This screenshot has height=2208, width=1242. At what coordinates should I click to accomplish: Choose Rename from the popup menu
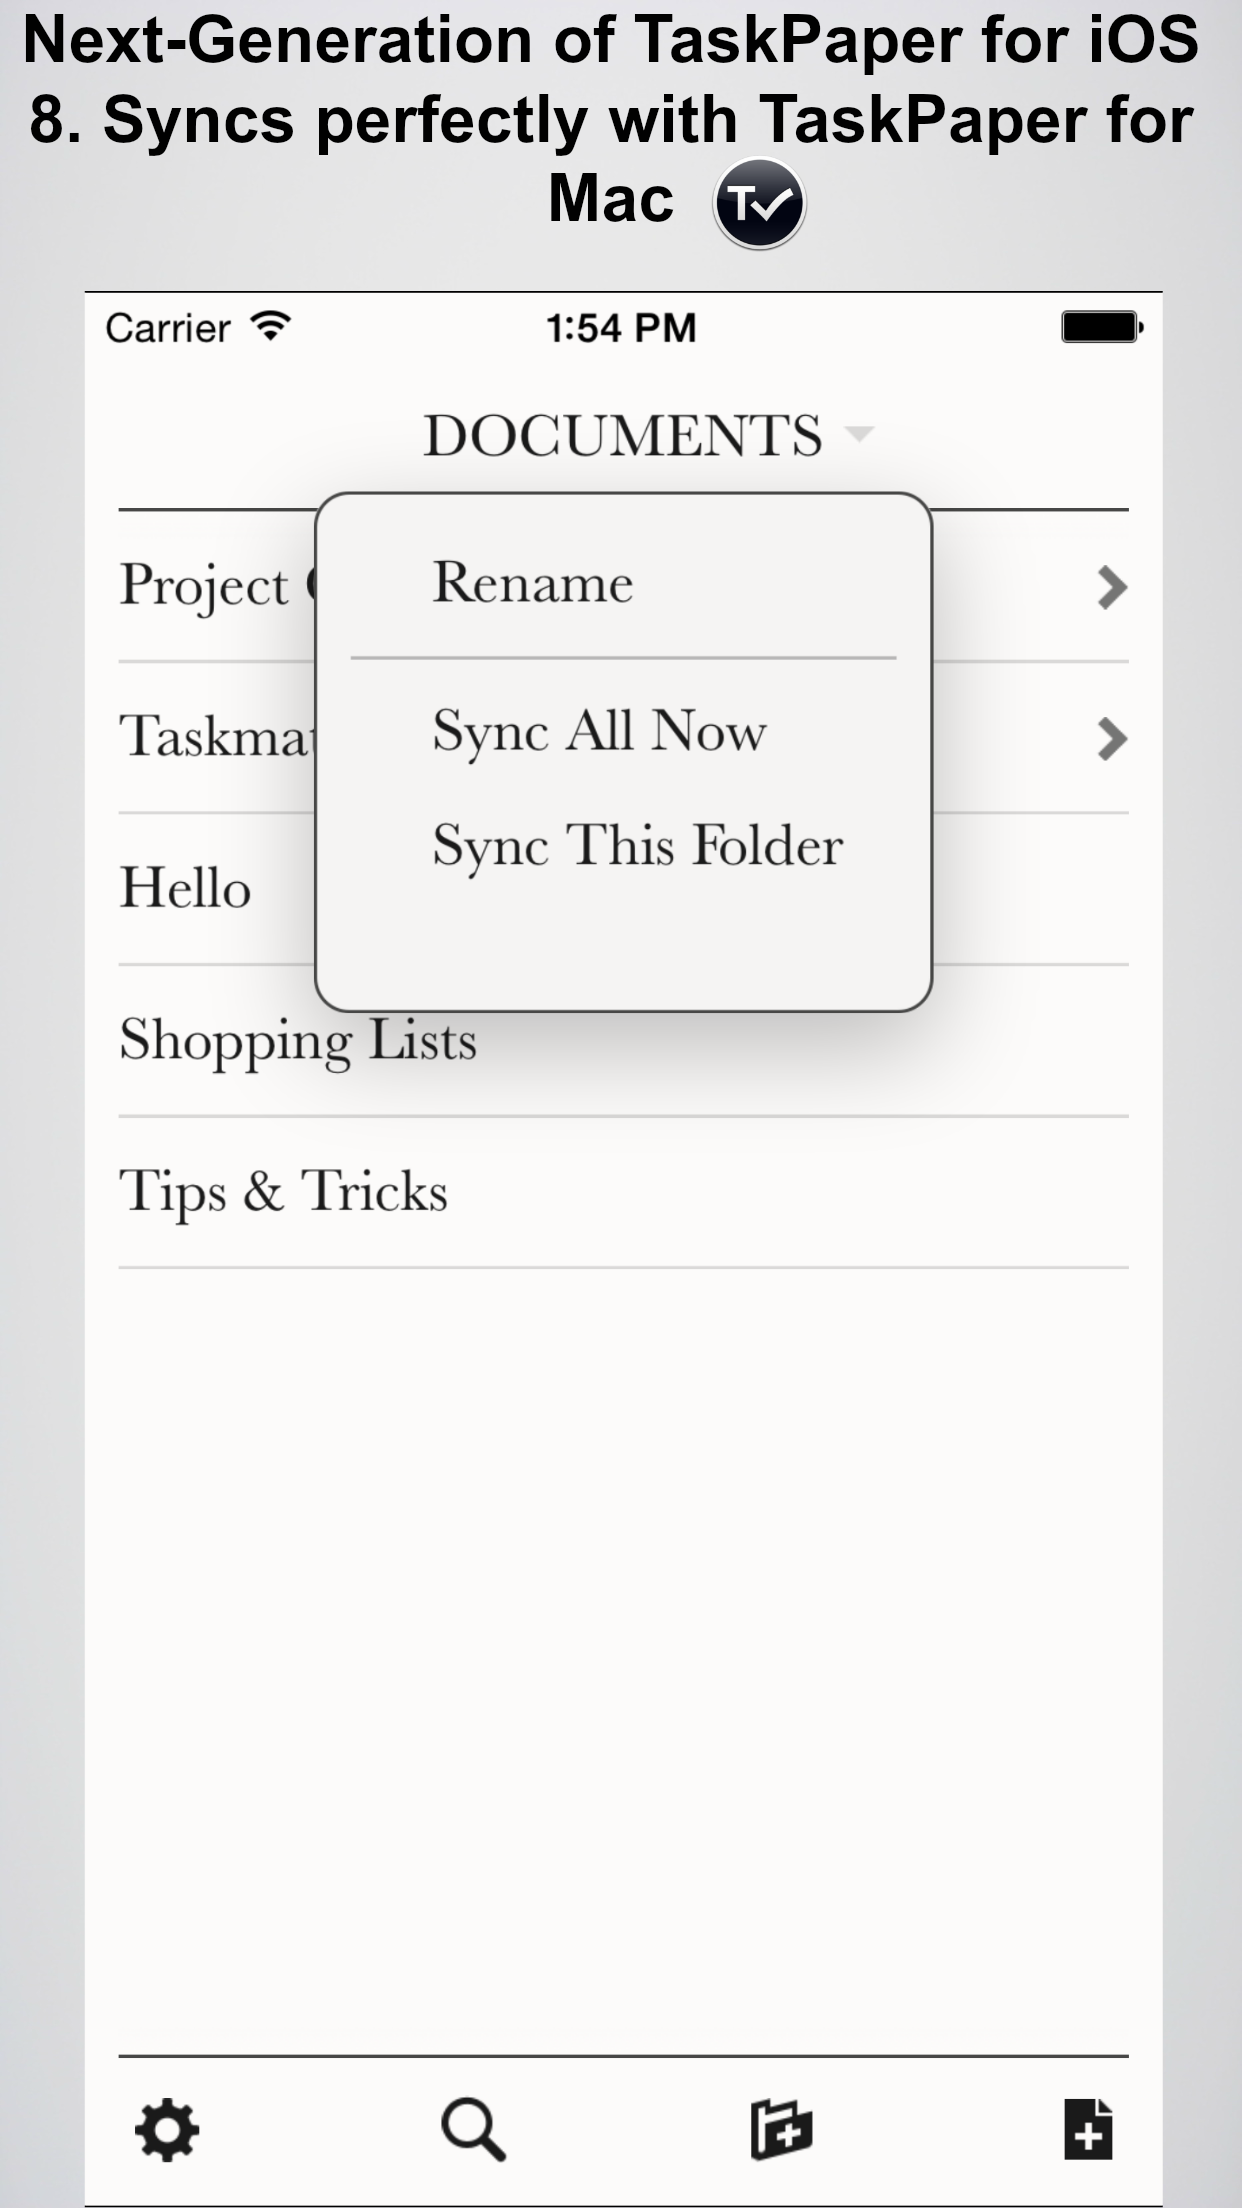pyautogui.click(x=532, y=582)
